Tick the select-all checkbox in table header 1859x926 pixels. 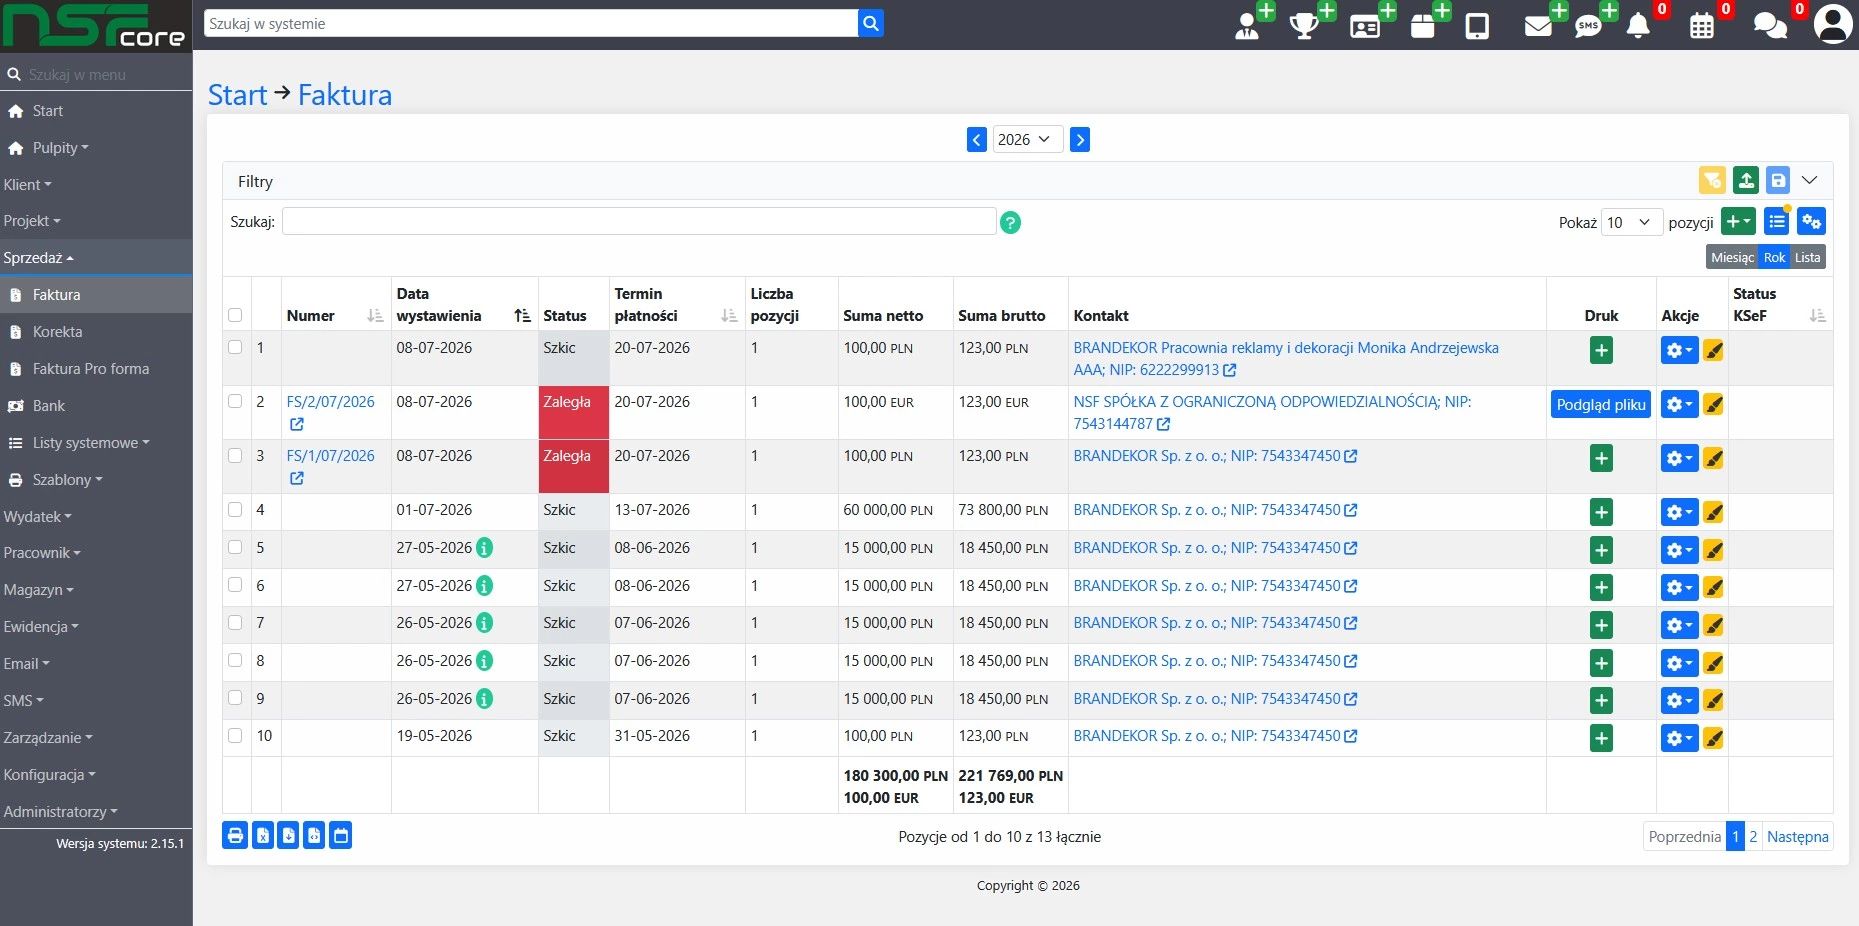pos(235,315)
